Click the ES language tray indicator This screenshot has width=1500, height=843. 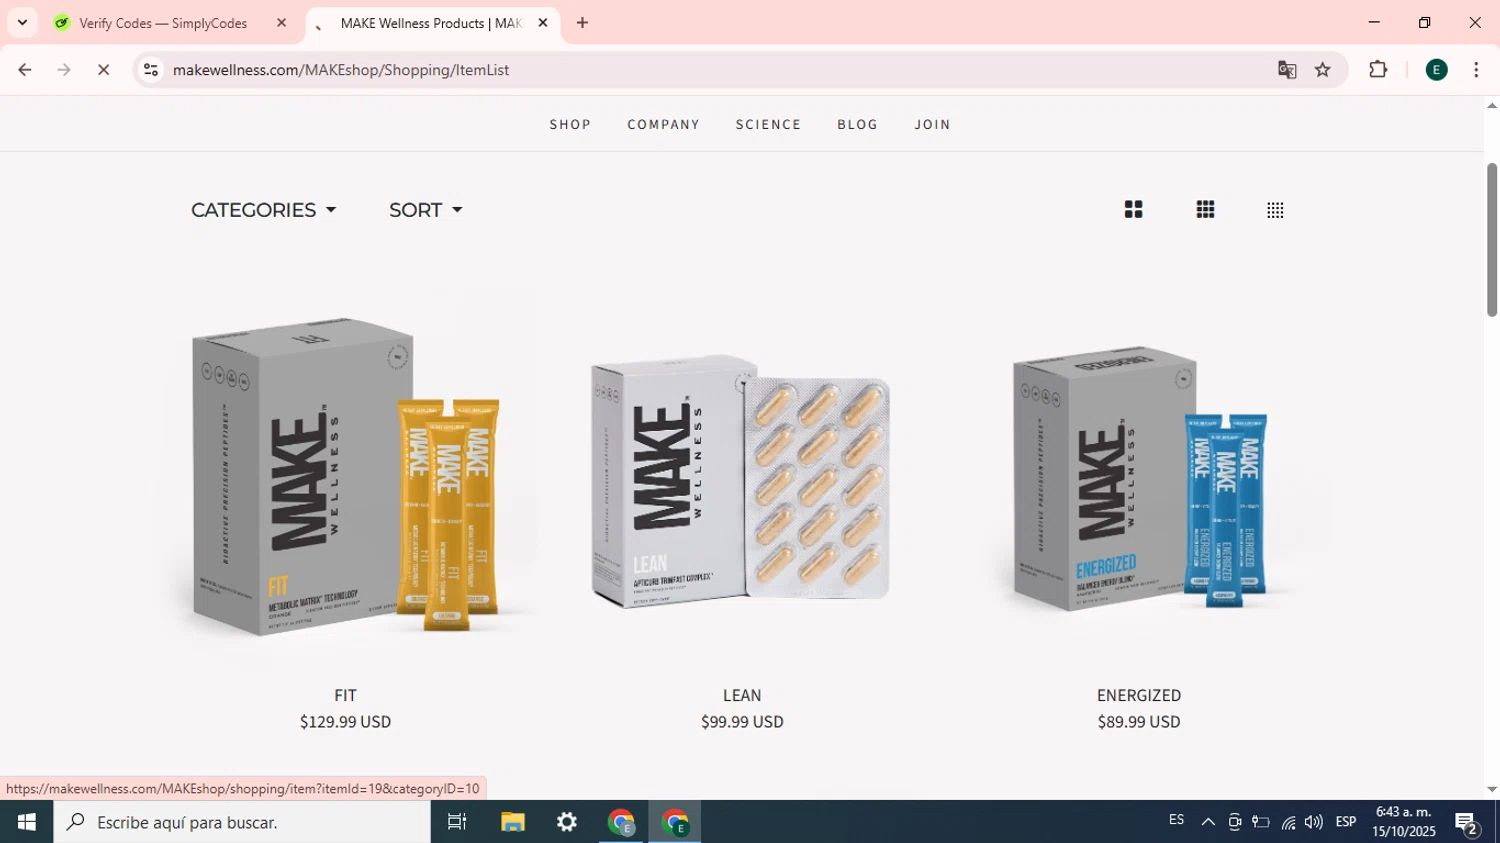point(1176,820)
